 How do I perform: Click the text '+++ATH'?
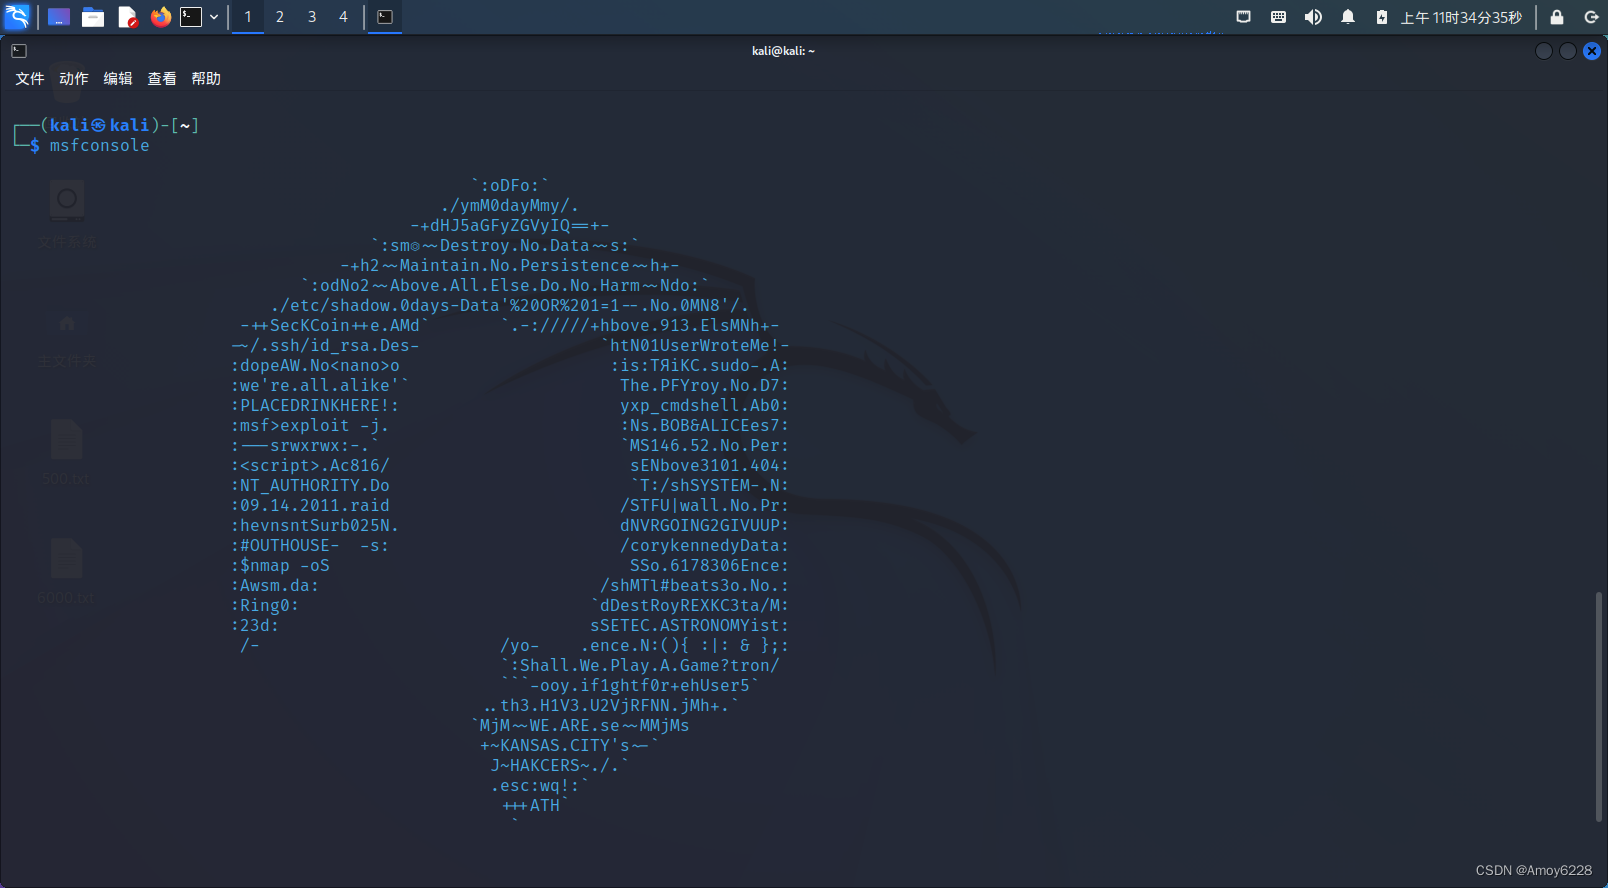531,806
